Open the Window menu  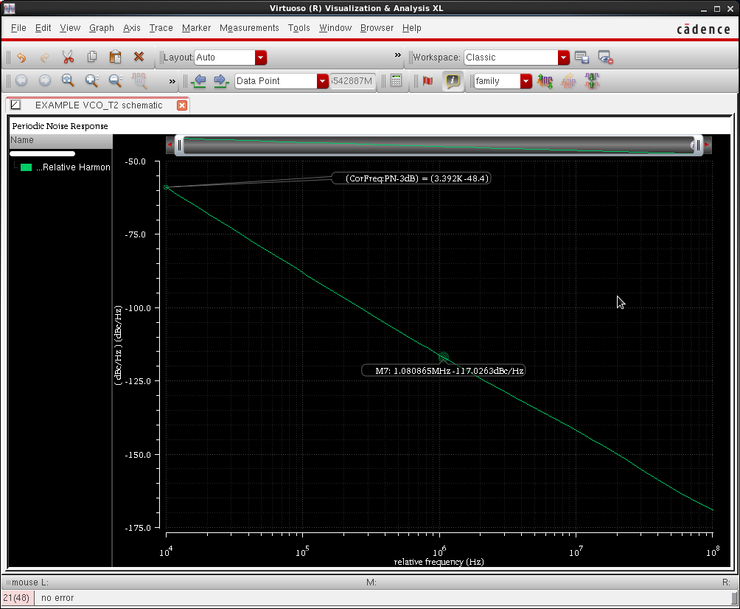(x=335, y=28)
